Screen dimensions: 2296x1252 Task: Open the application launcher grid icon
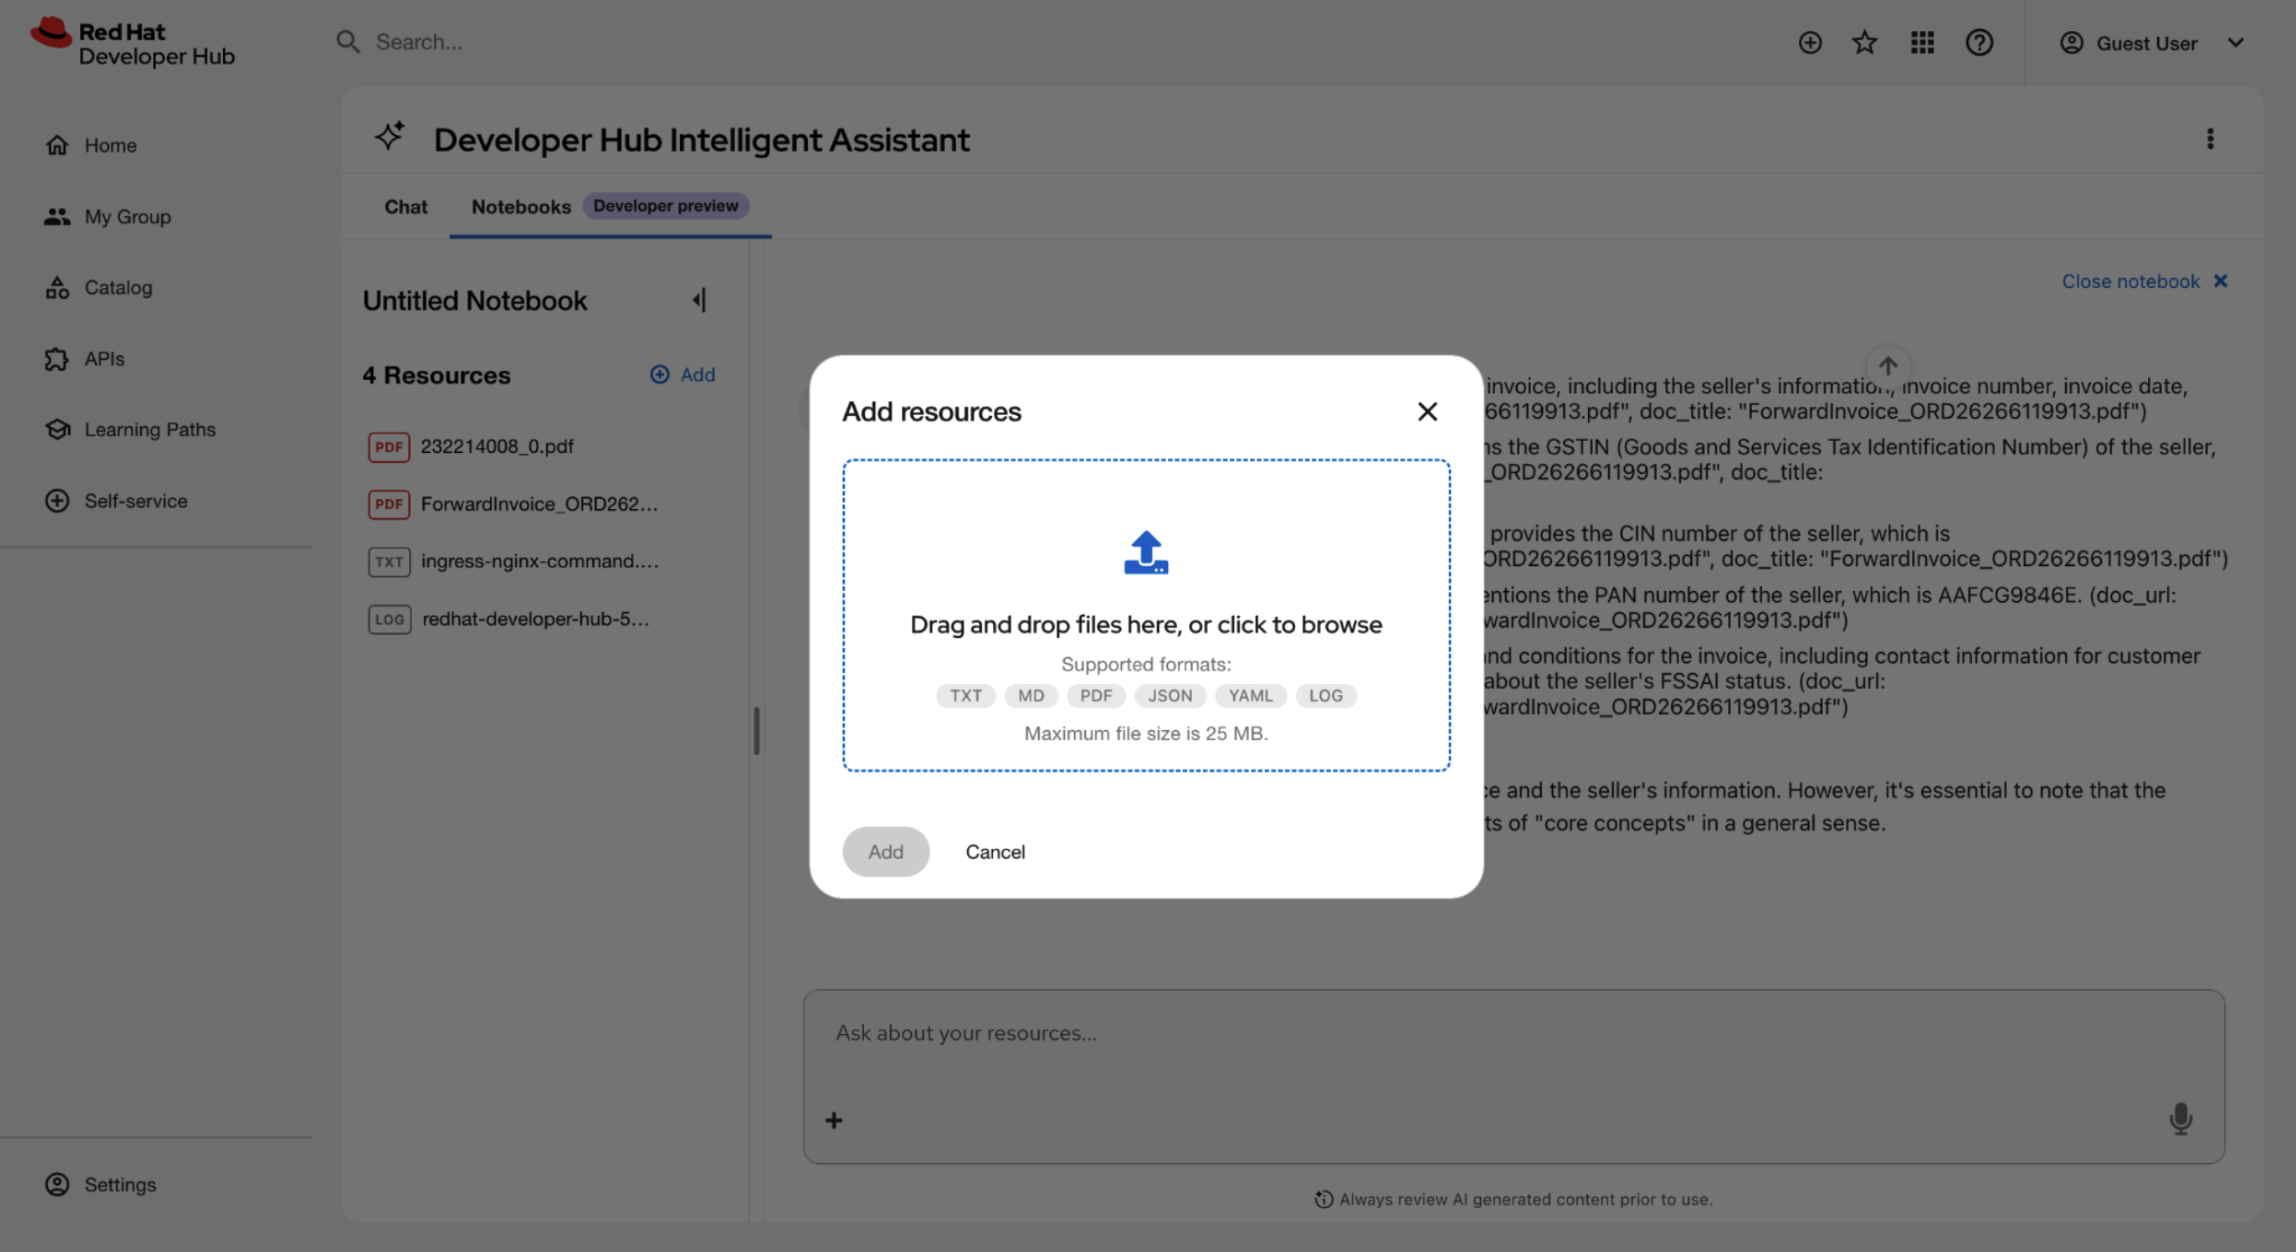tap(1922, 43)
